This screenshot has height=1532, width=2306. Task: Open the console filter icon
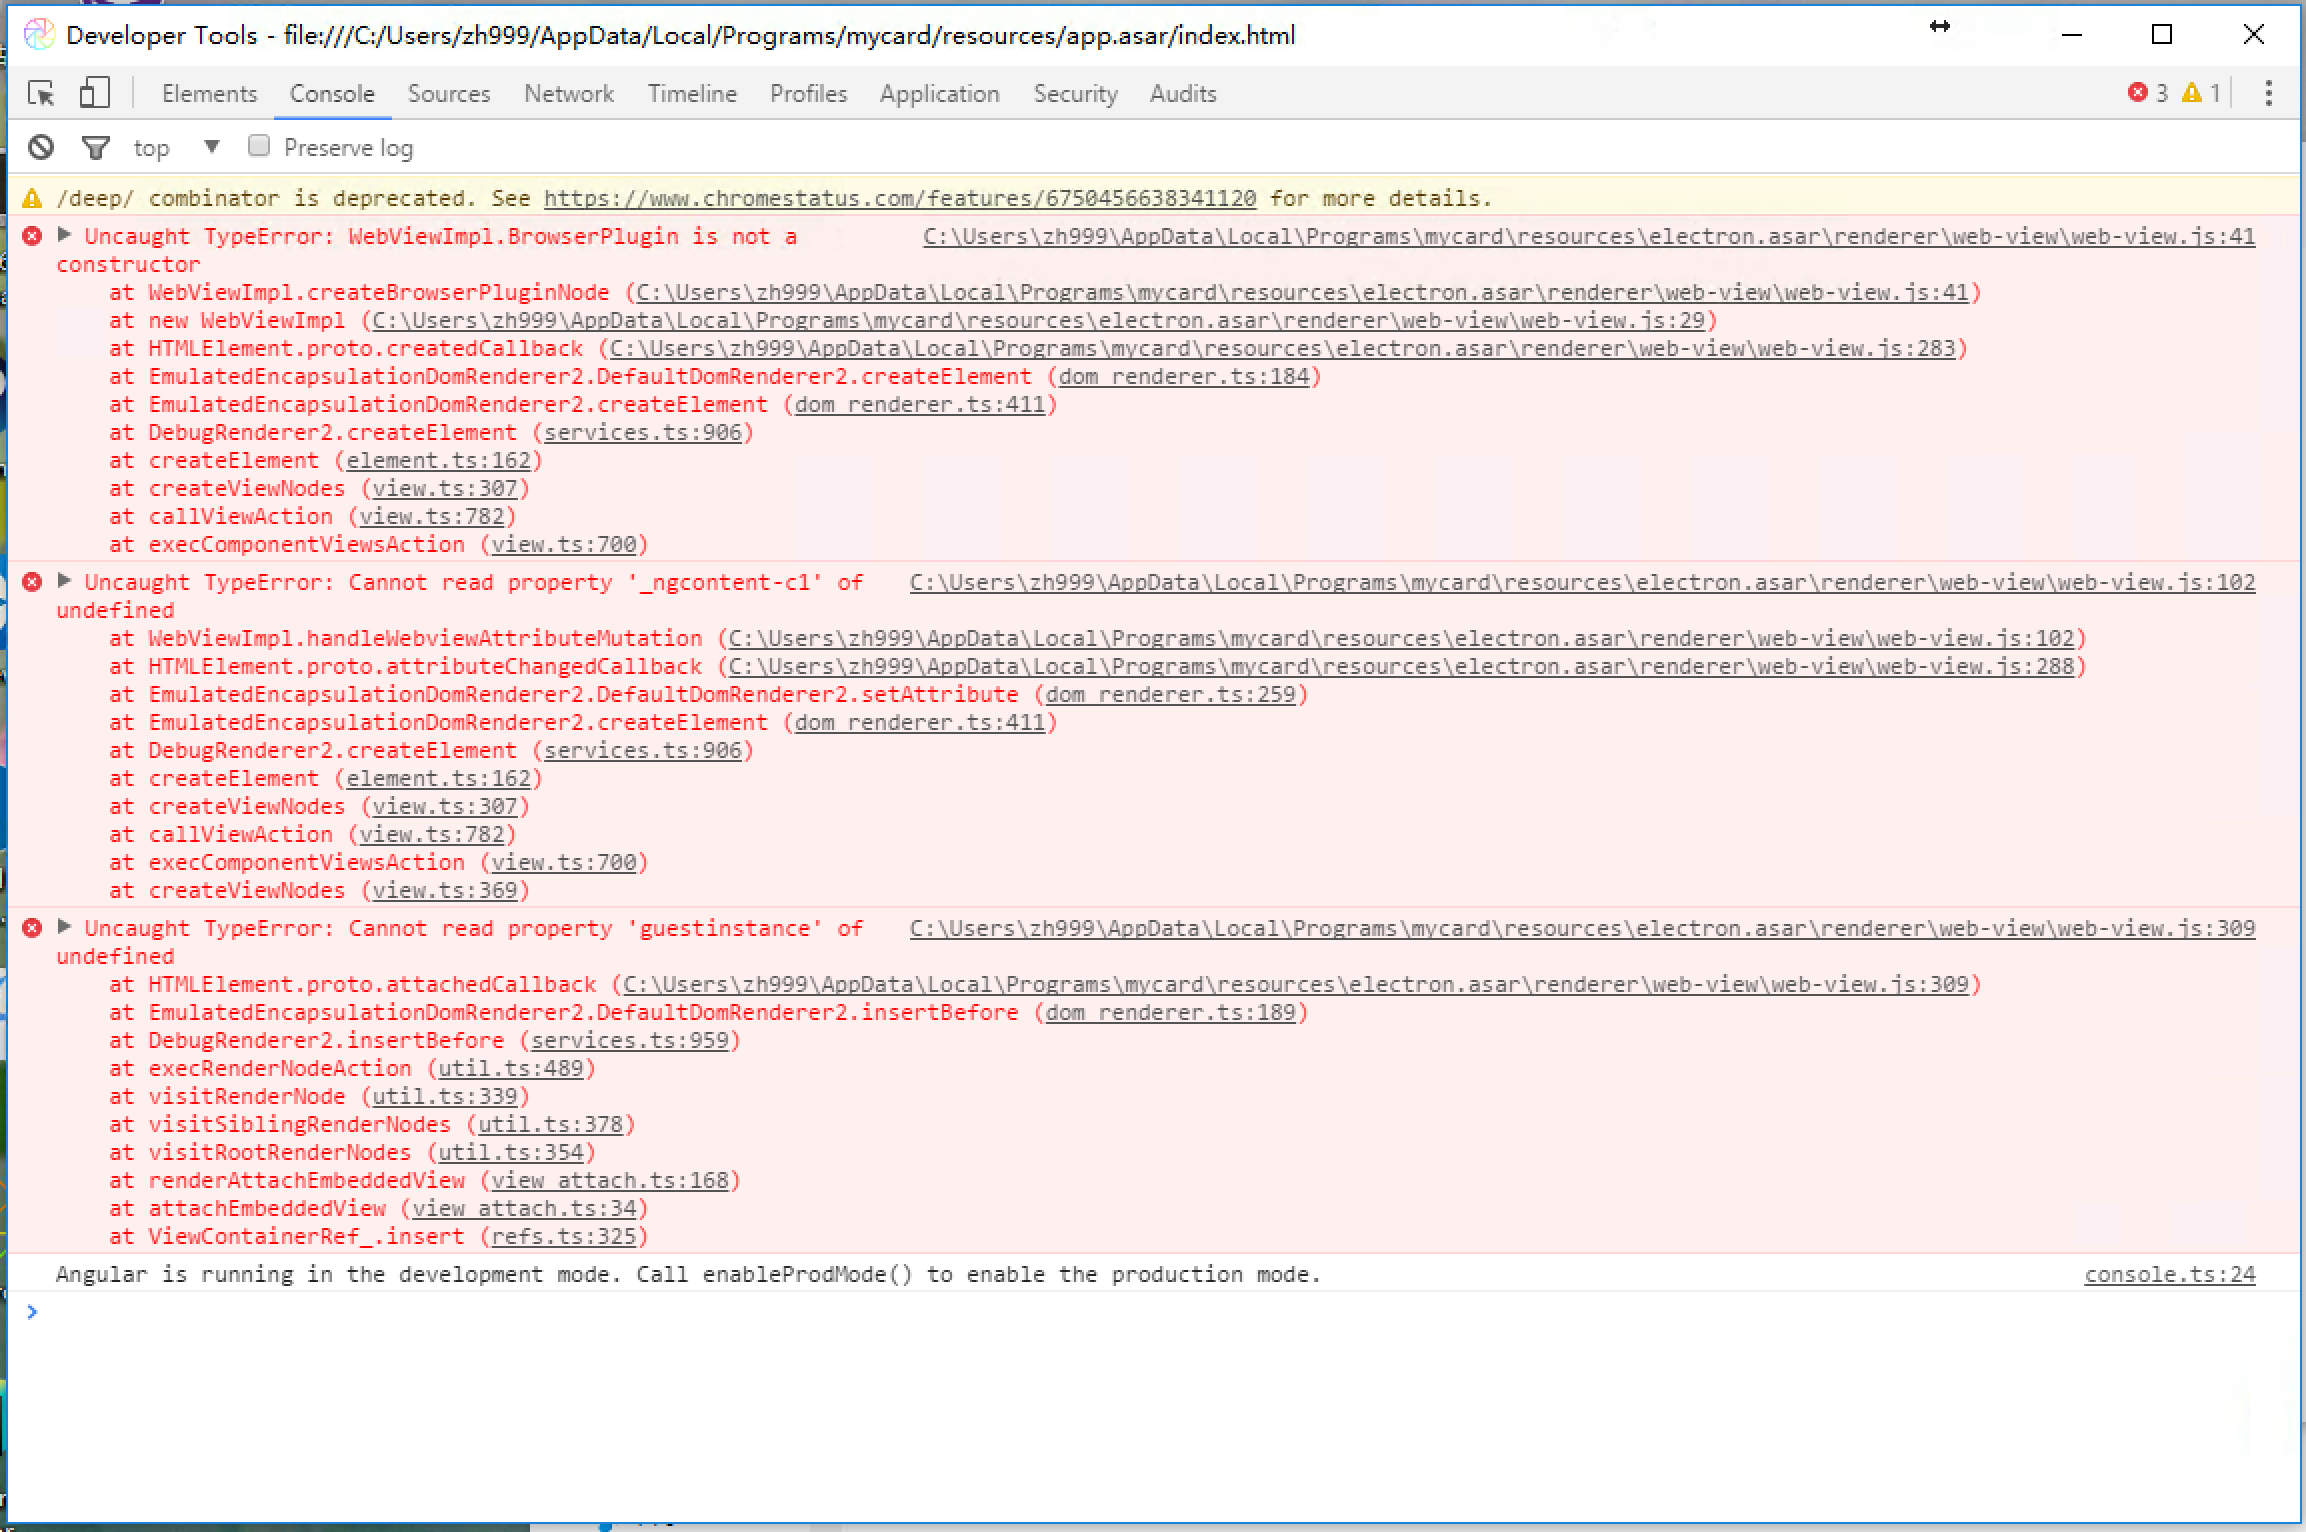point(95,147)
